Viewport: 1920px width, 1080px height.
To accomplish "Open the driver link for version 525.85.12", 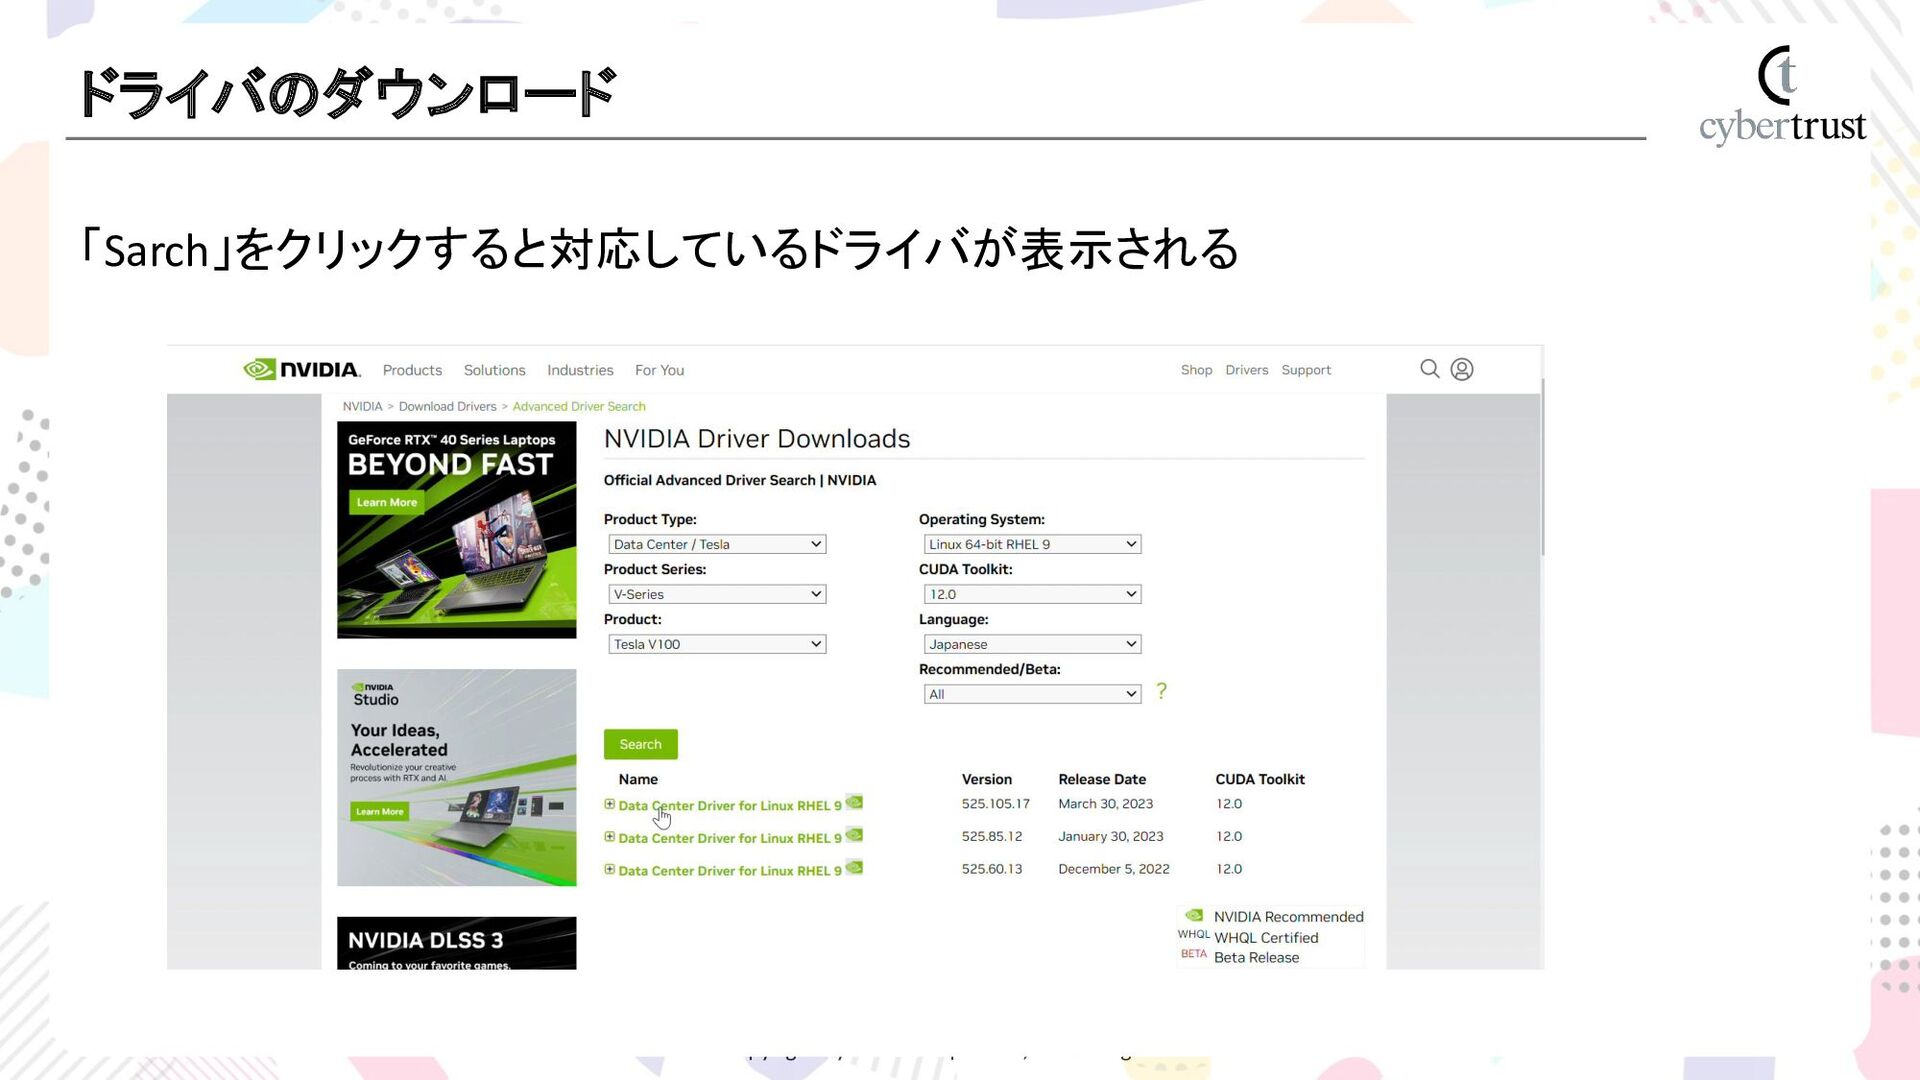I will pos(730,838).
